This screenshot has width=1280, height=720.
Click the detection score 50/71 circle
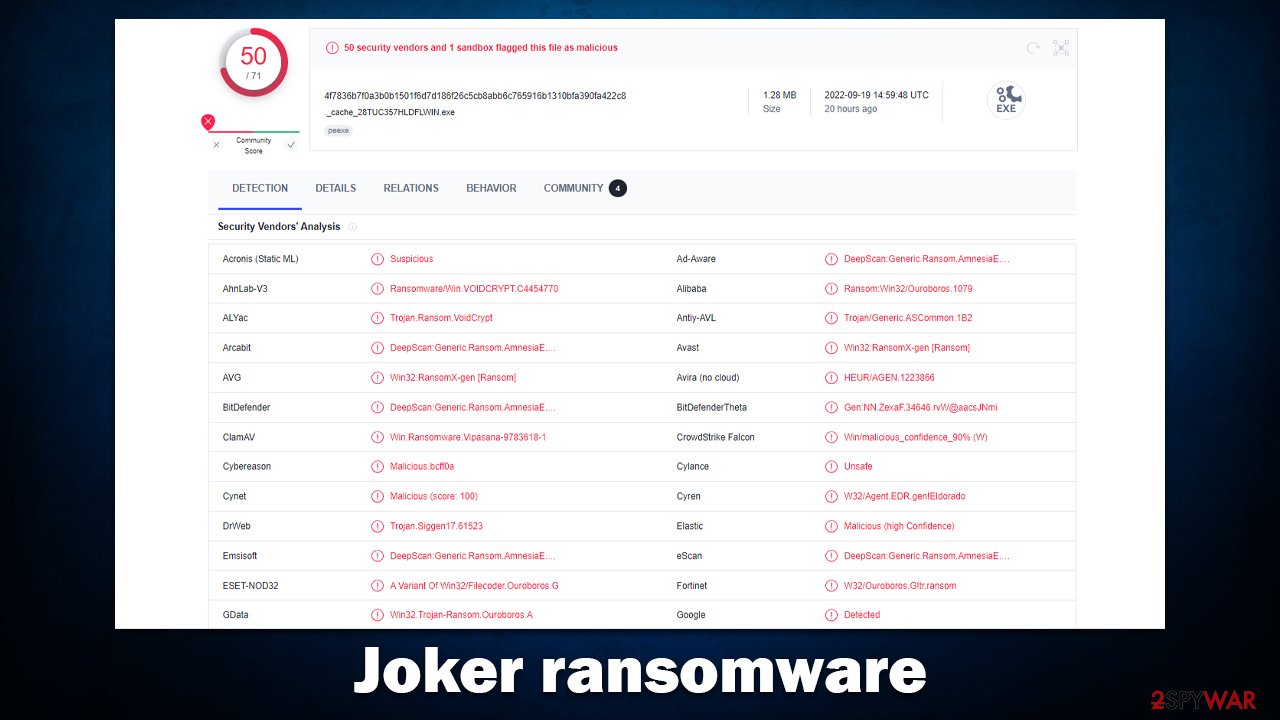coord(254,62)
